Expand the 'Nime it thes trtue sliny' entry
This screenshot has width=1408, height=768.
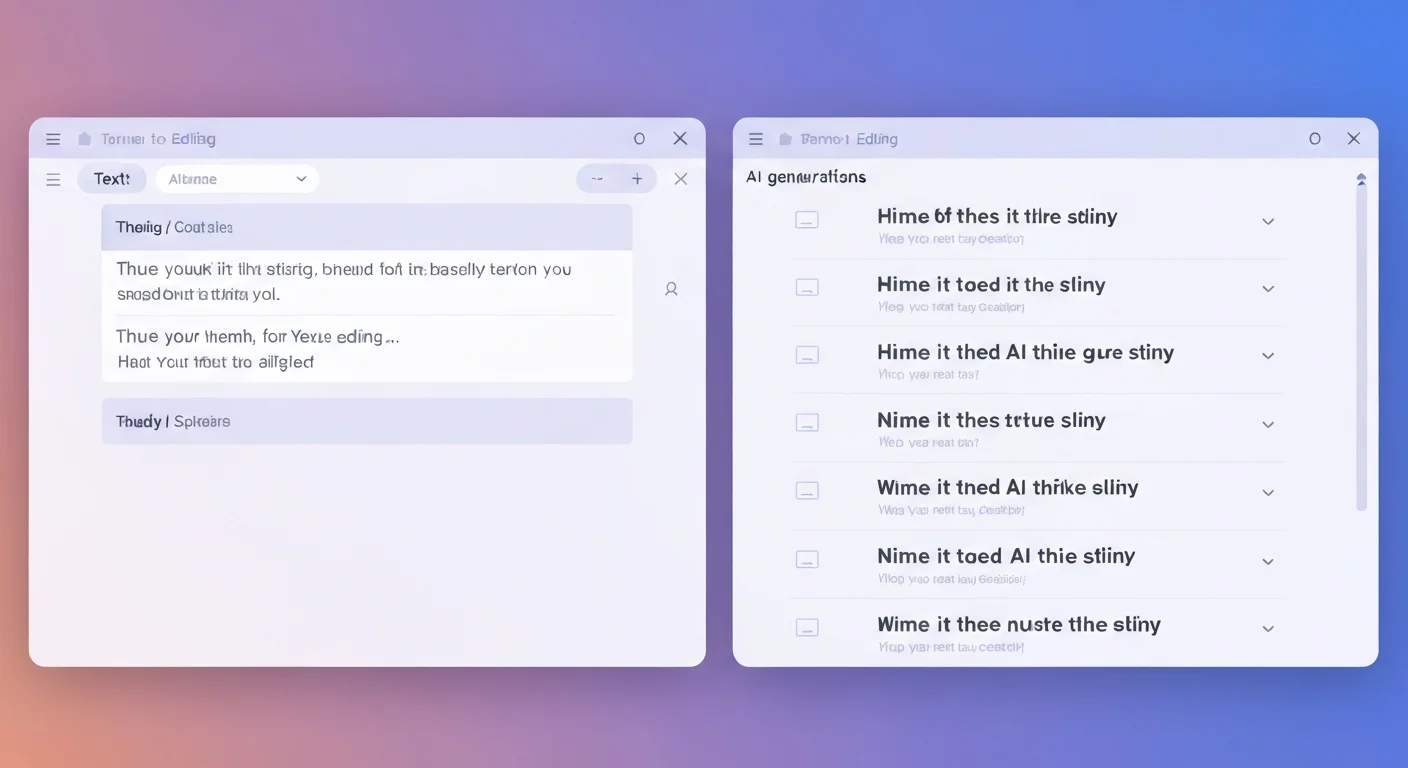pyautogui.click(x=1267, y=423)
